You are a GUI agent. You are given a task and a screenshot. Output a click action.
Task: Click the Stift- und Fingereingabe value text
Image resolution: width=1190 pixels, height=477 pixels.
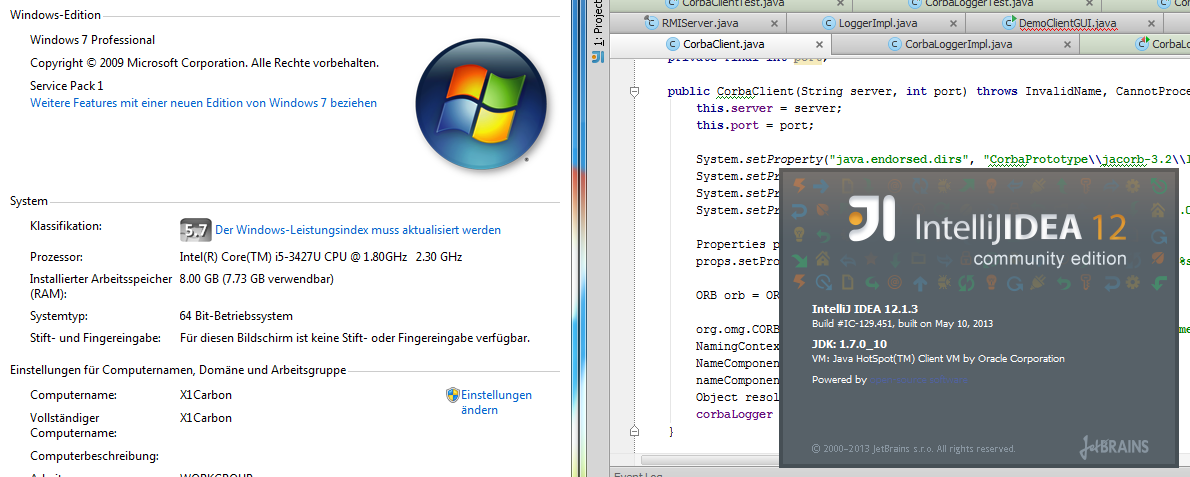[x=354, y=337]
